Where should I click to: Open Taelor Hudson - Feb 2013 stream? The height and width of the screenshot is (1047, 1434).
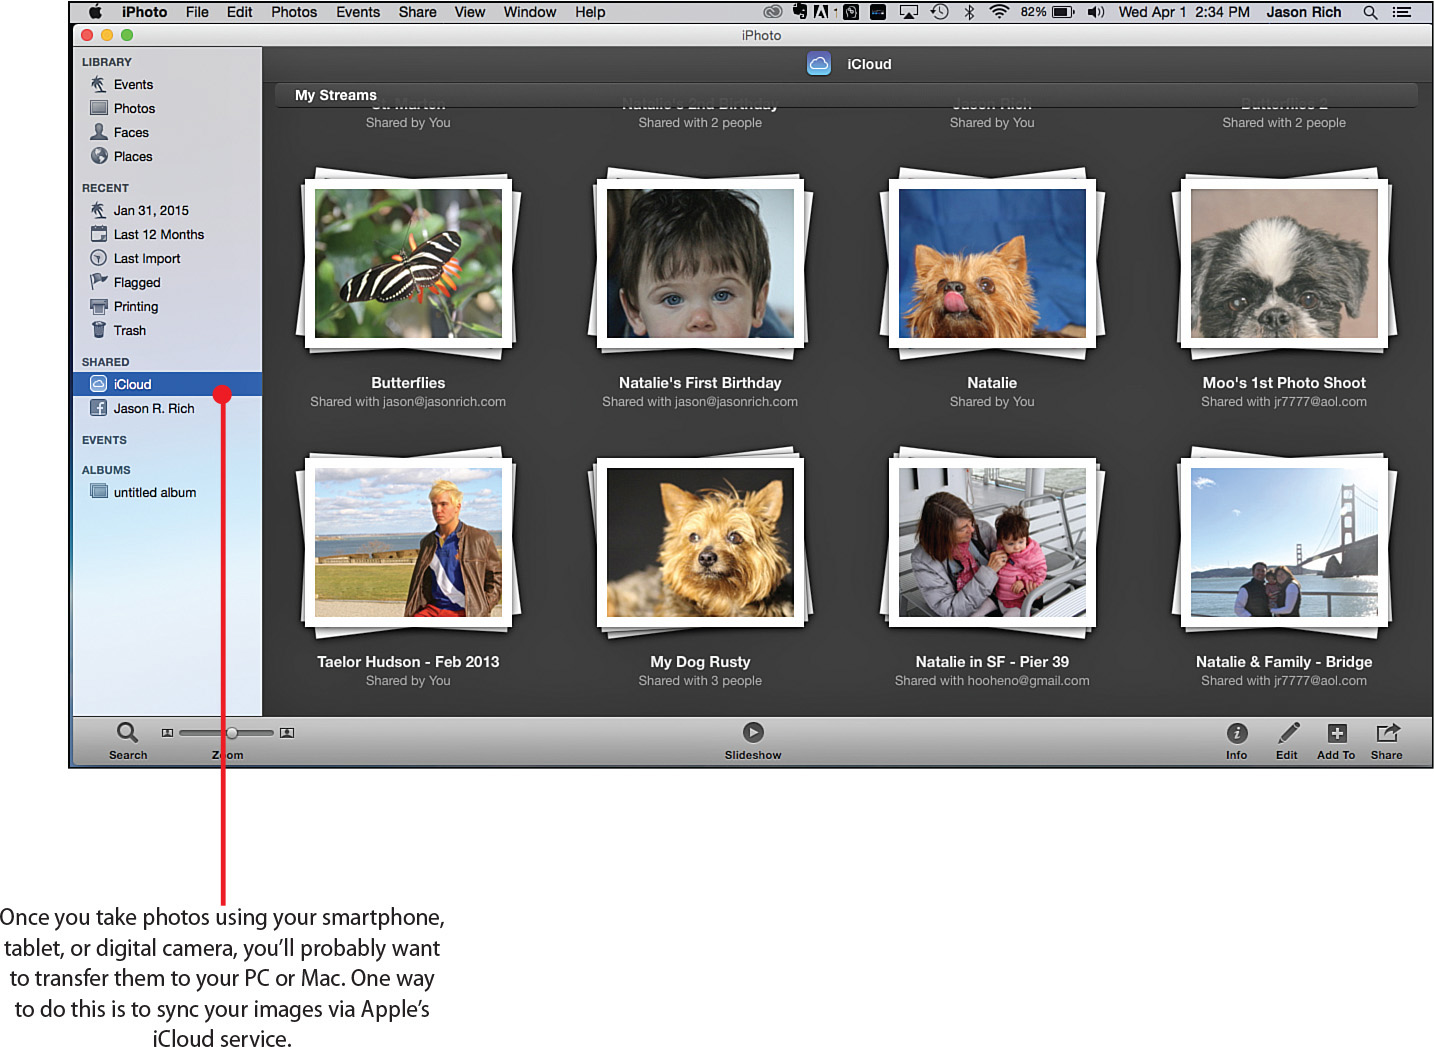(x=408, y=543)
